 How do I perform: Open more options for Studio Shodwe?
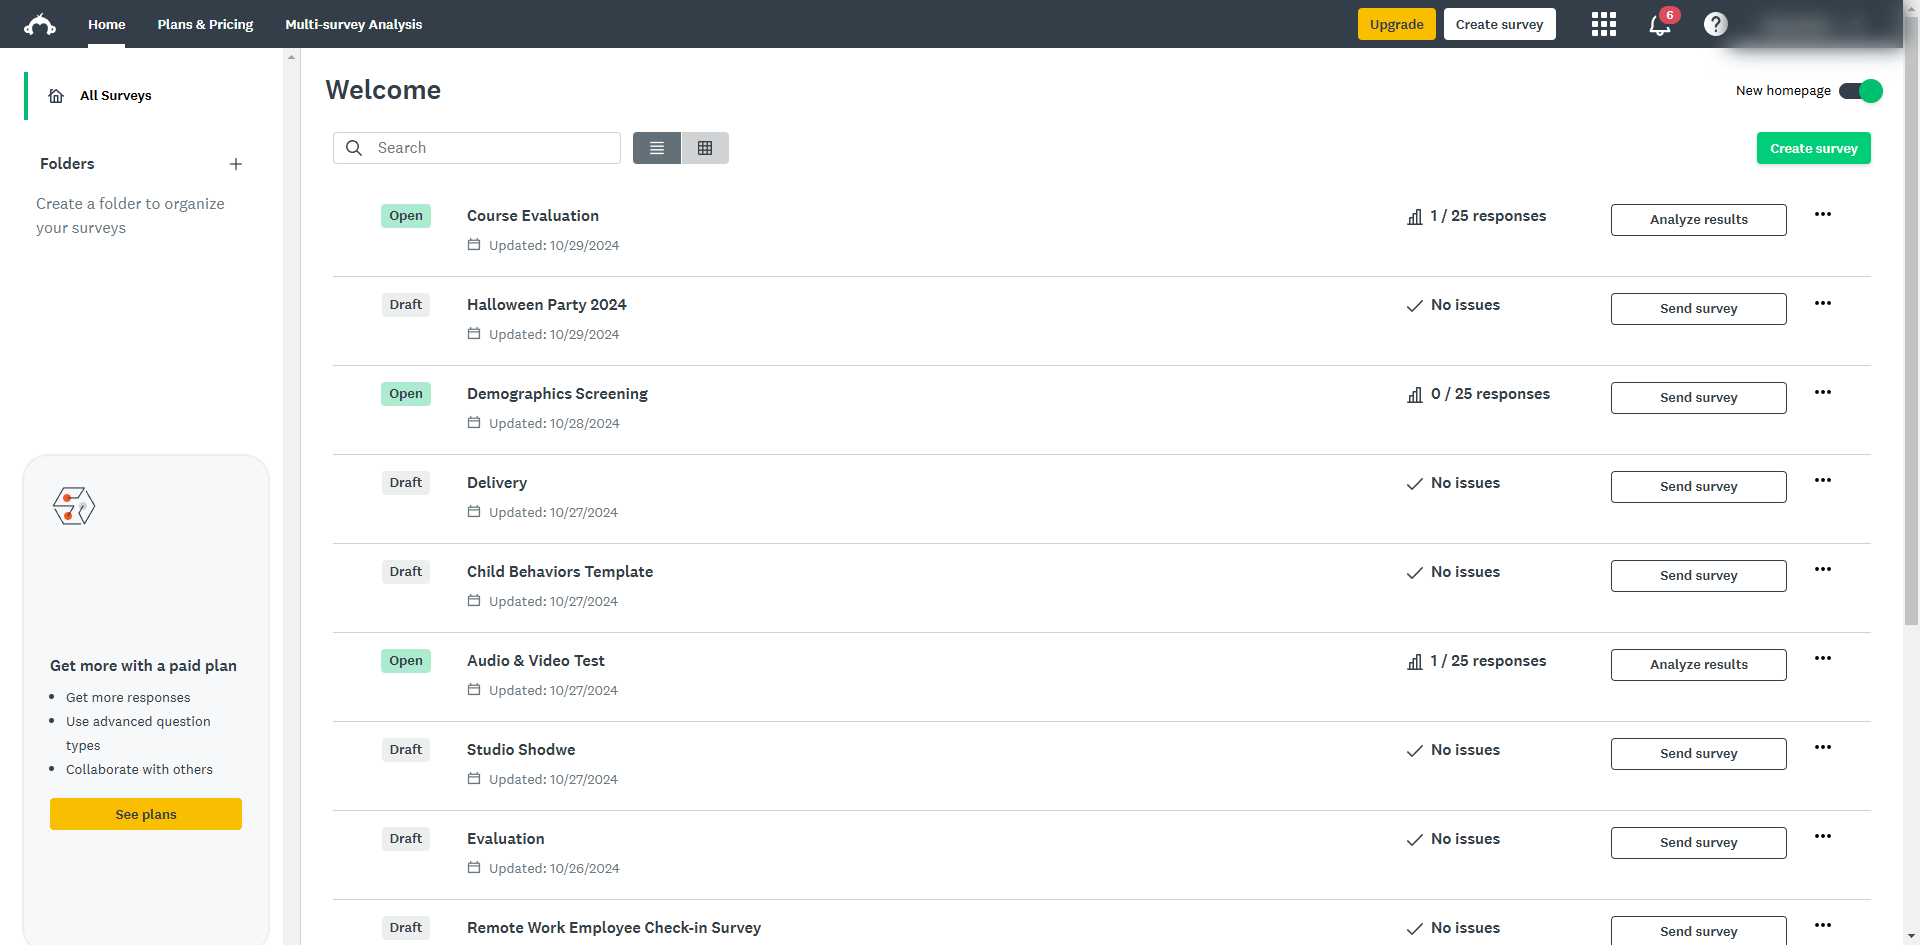point(1823,747)
